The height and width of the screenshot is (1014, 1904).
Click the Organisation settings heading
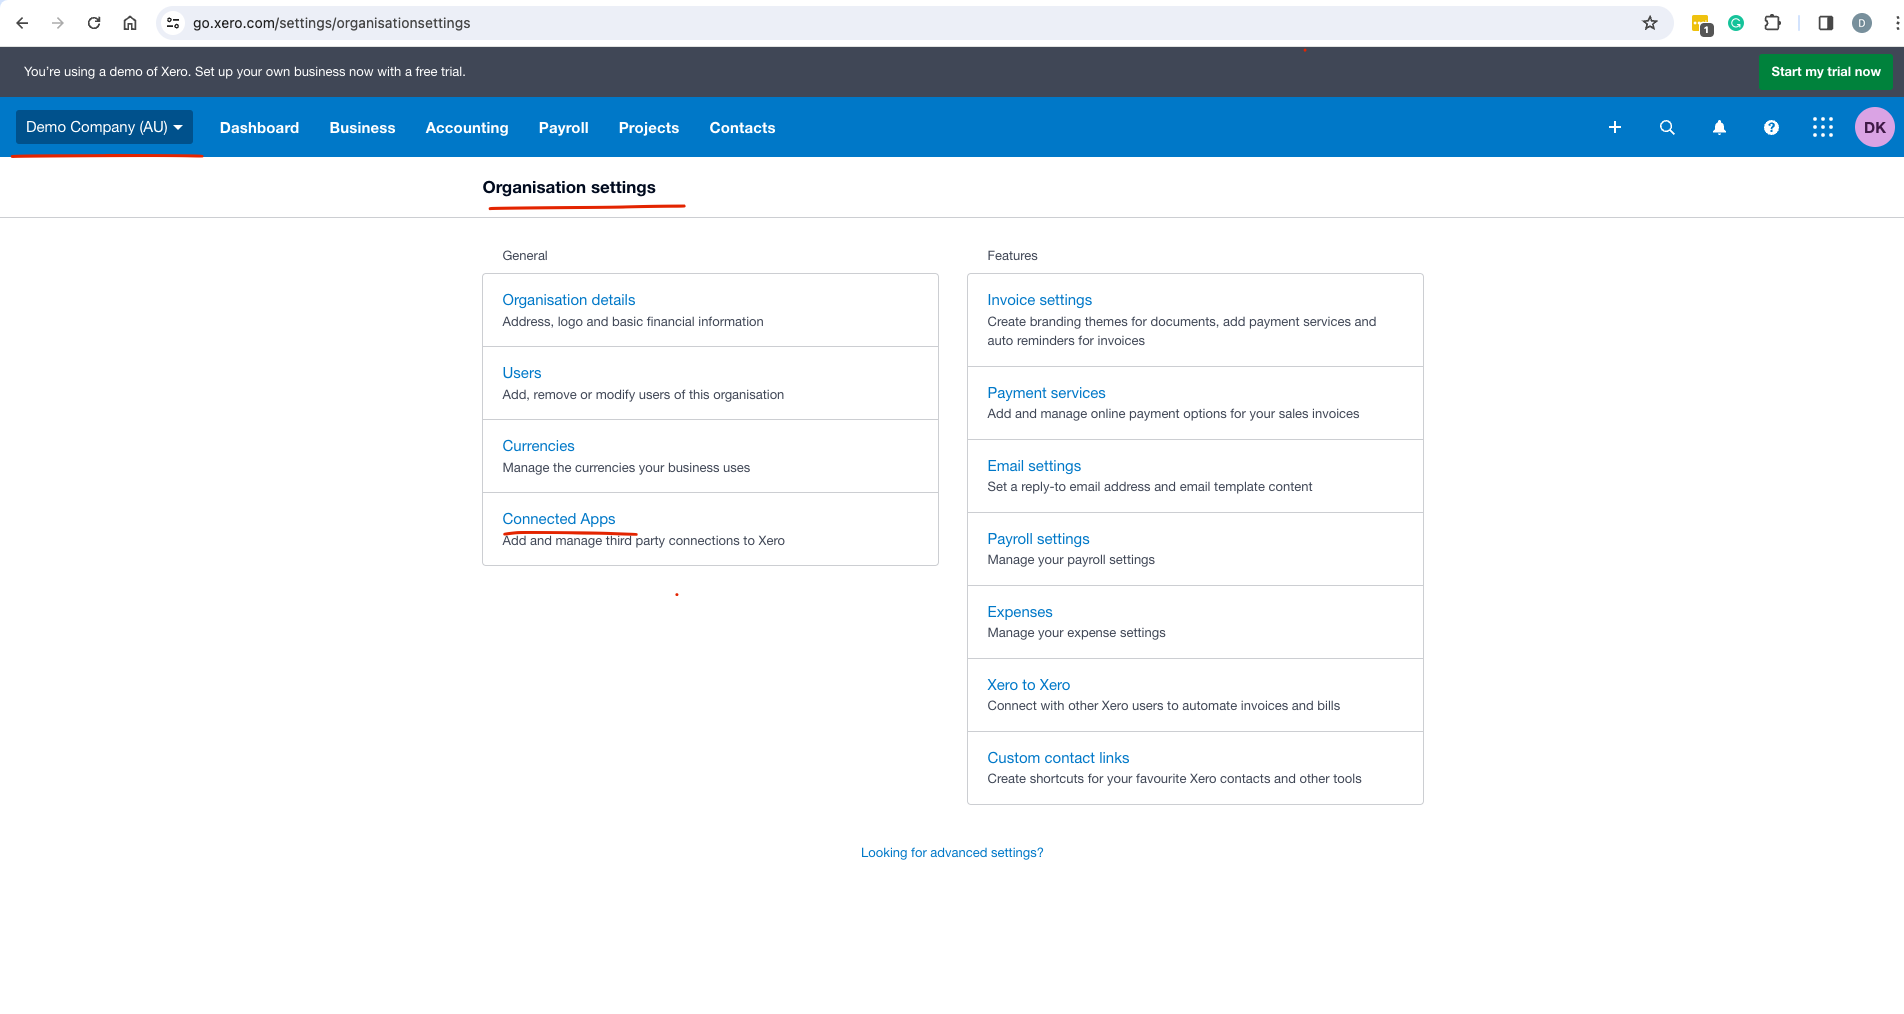[569, 187]
